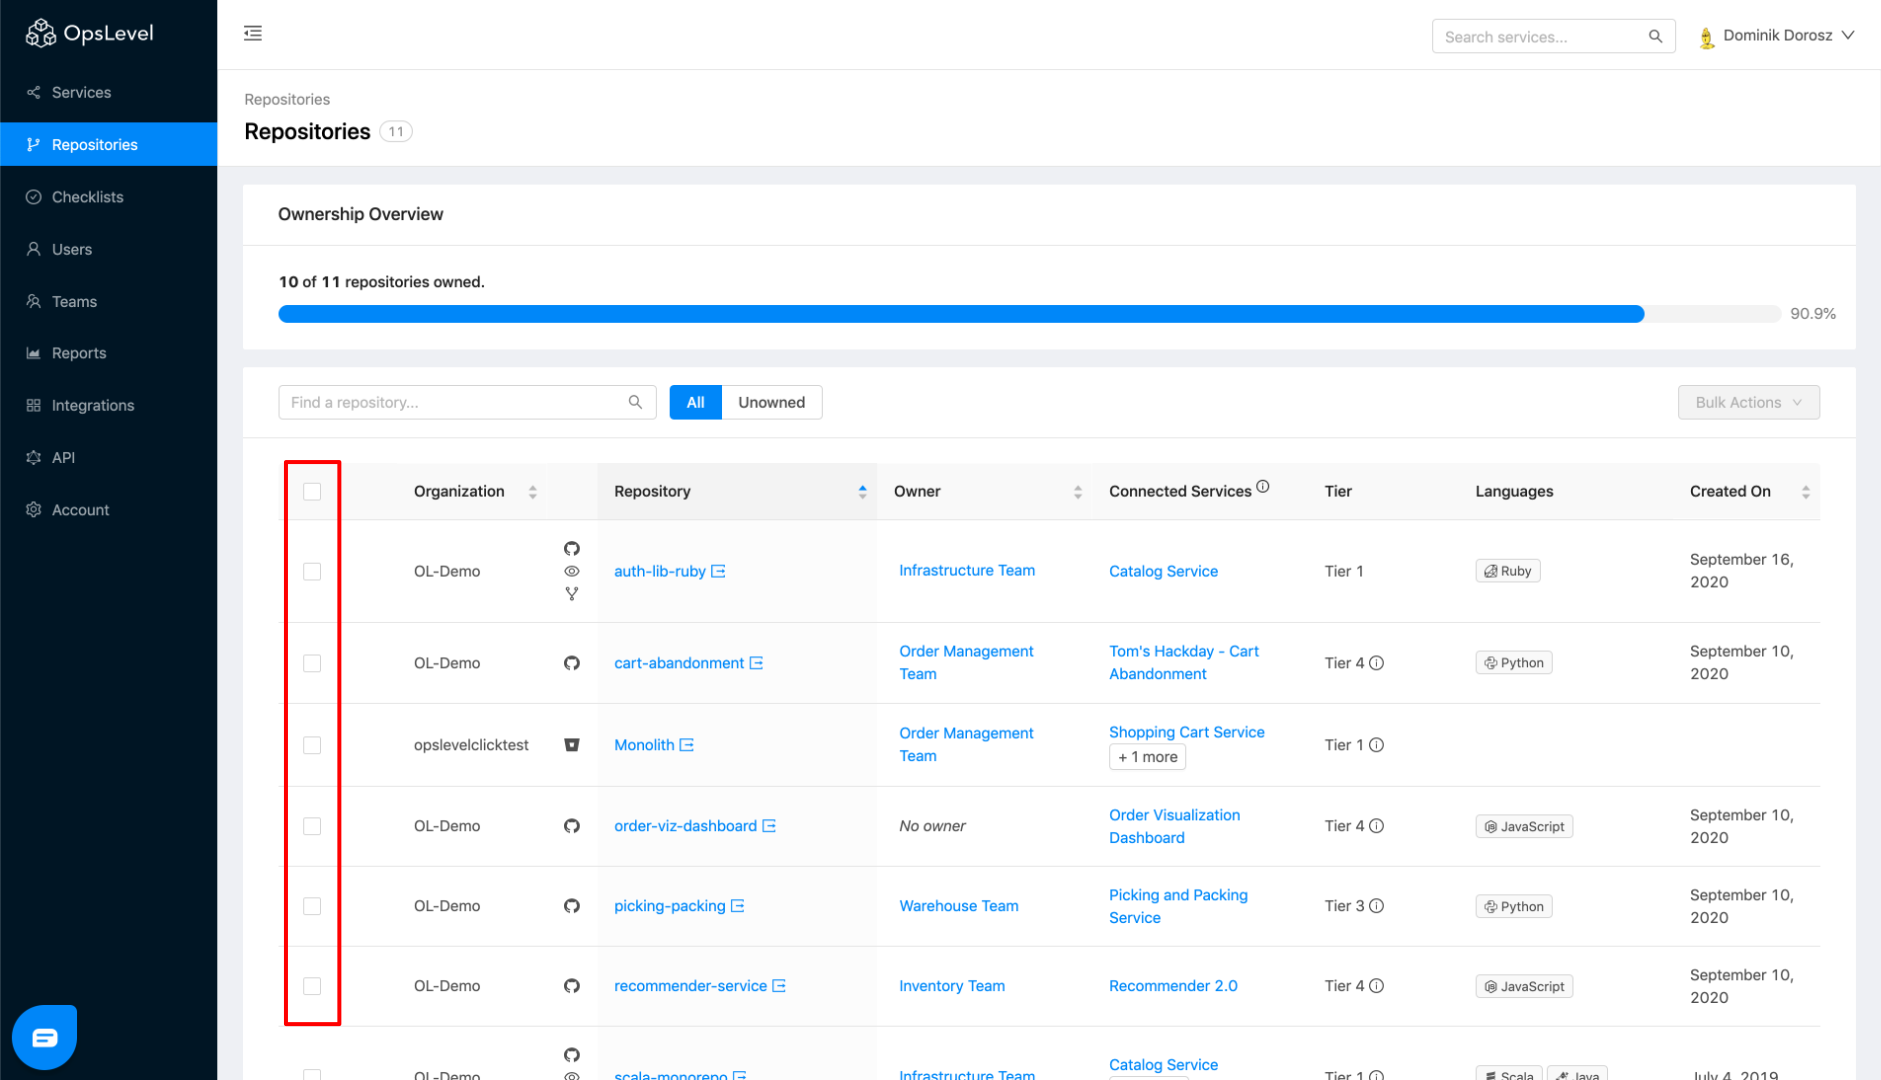The height and width of the screenshot is (1080, 1881).
Task: Click the info icon beside Connected Services
Action: [x=1263, y=487]
